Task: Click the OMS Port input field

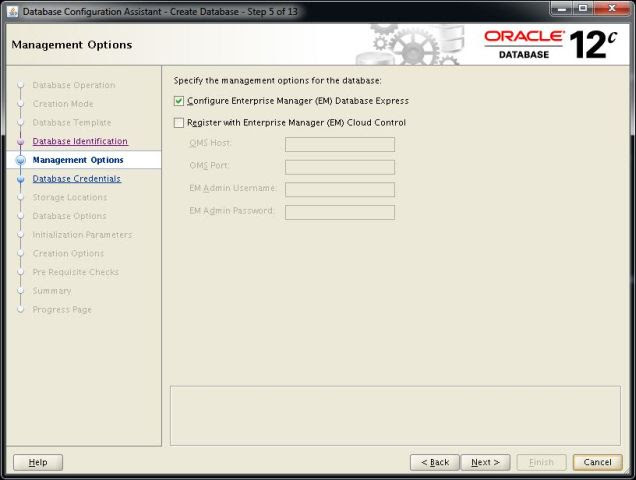Action: tap(339, 167)
